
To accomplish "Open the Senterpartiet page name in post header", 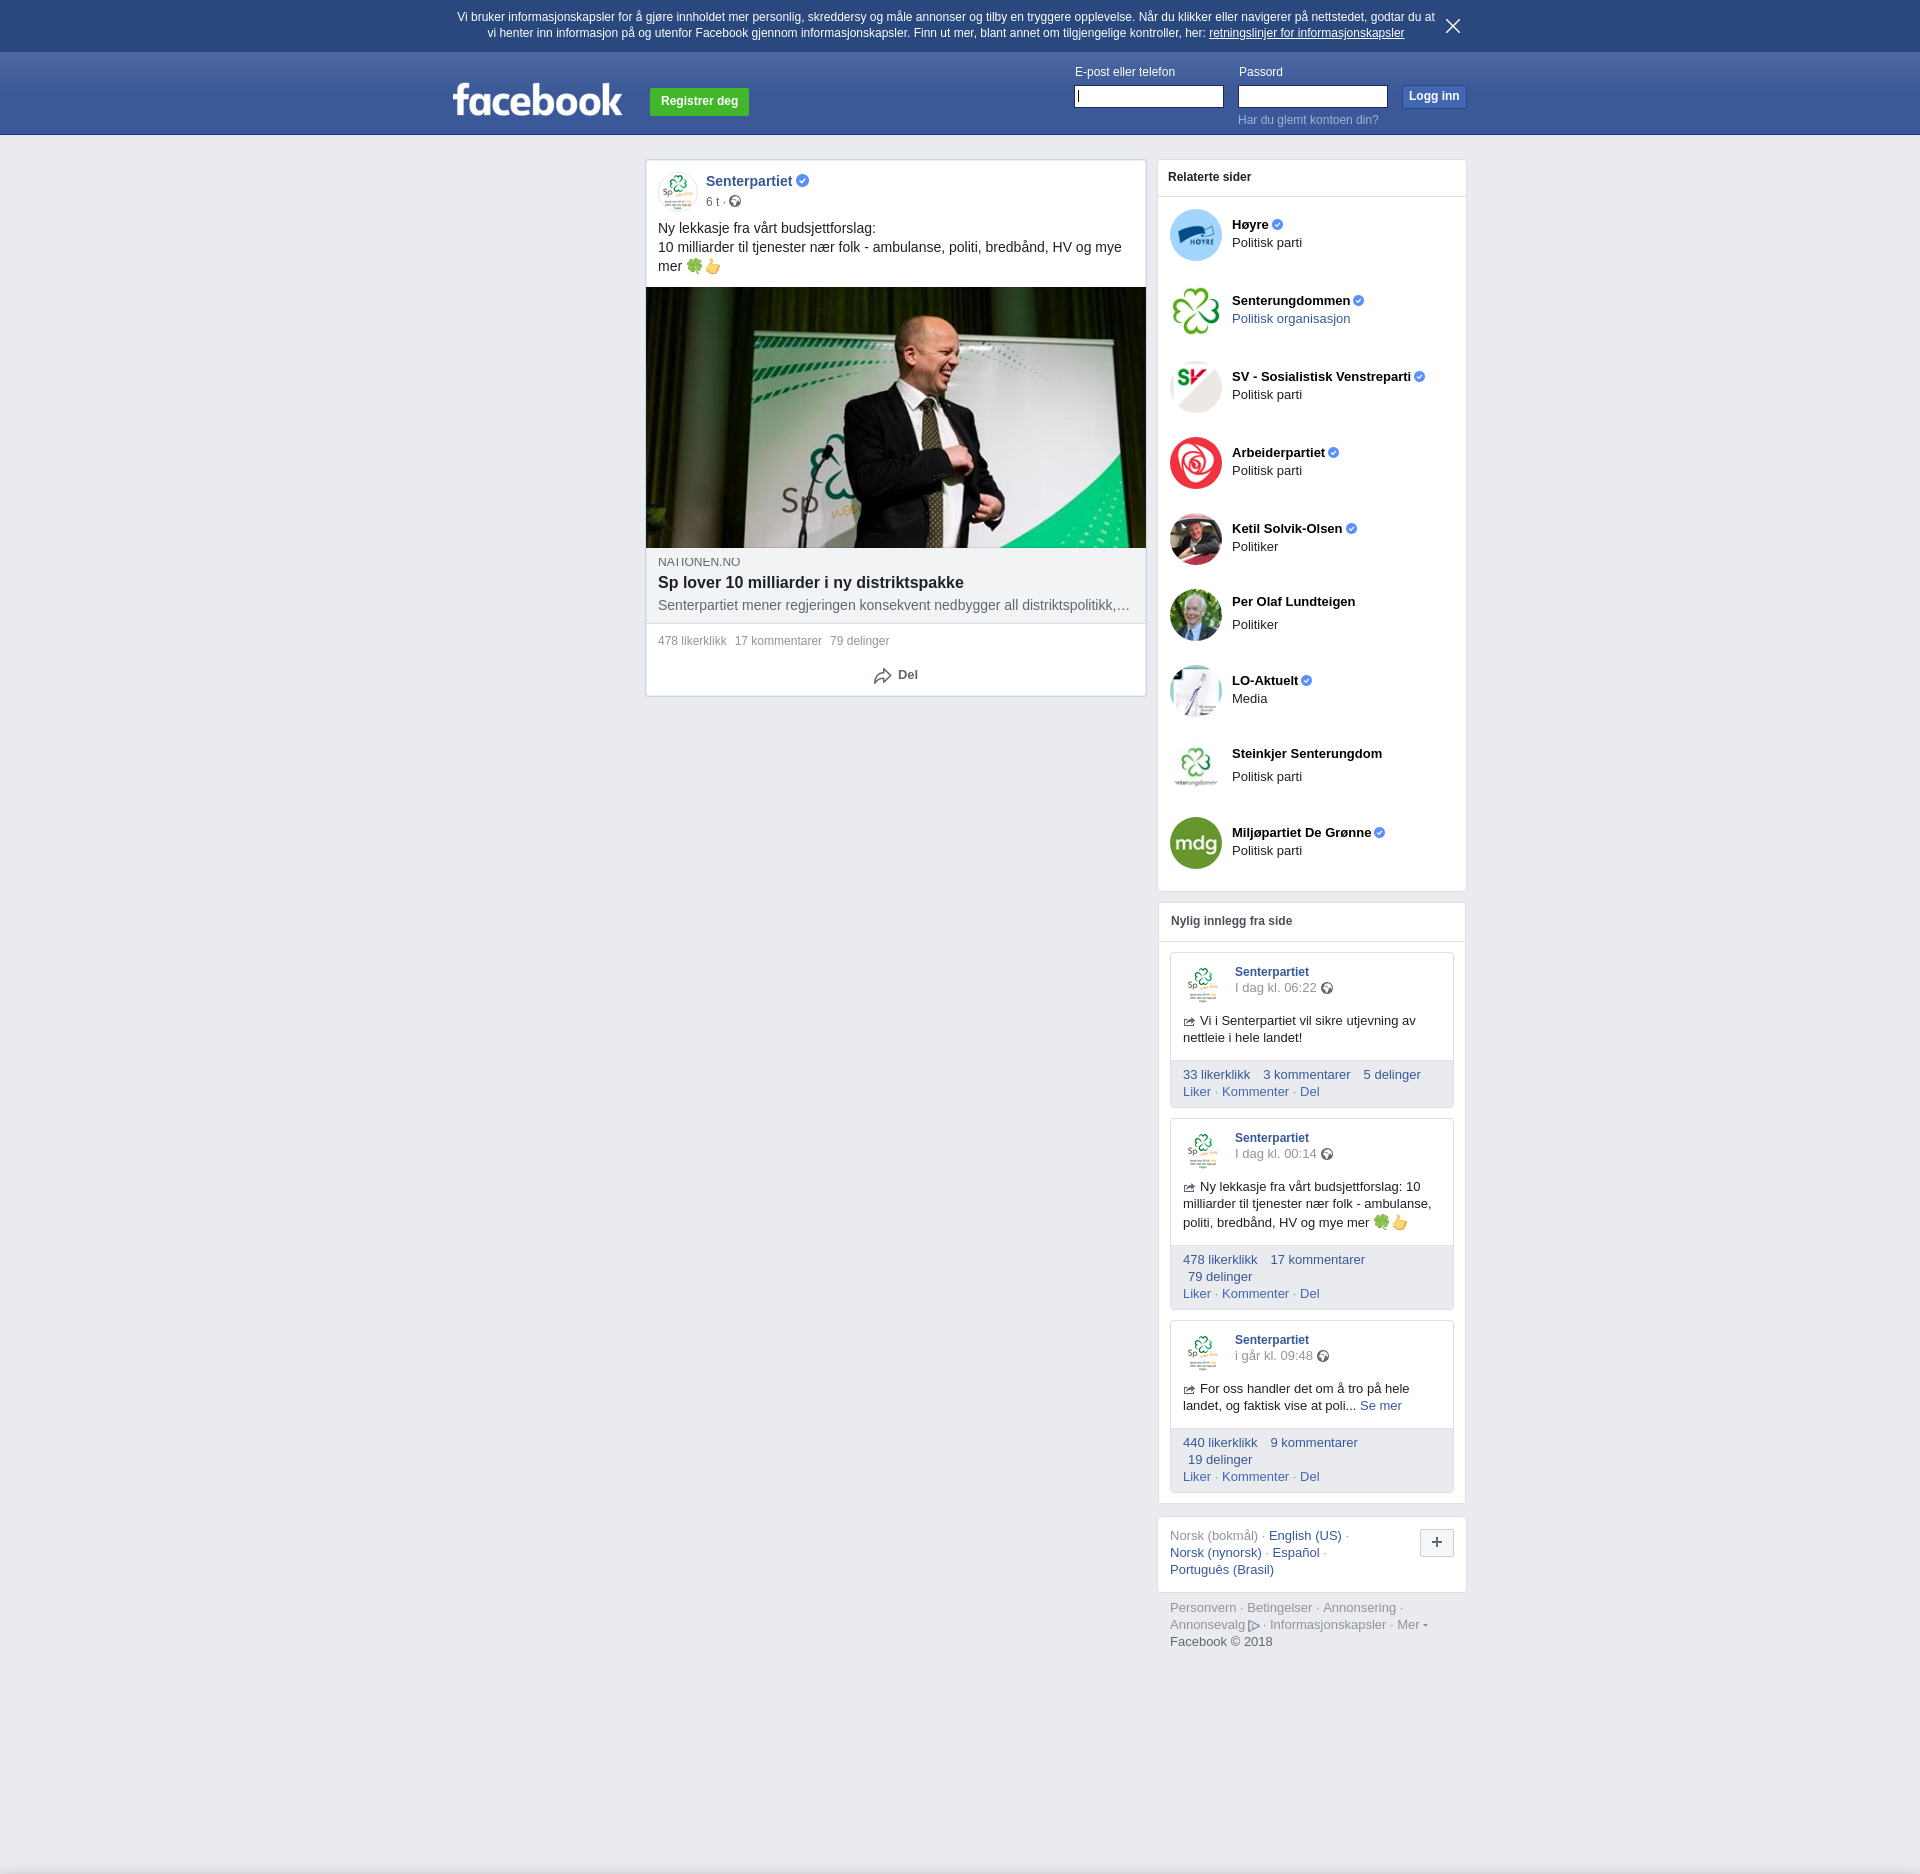I will (x=749, y=181).
